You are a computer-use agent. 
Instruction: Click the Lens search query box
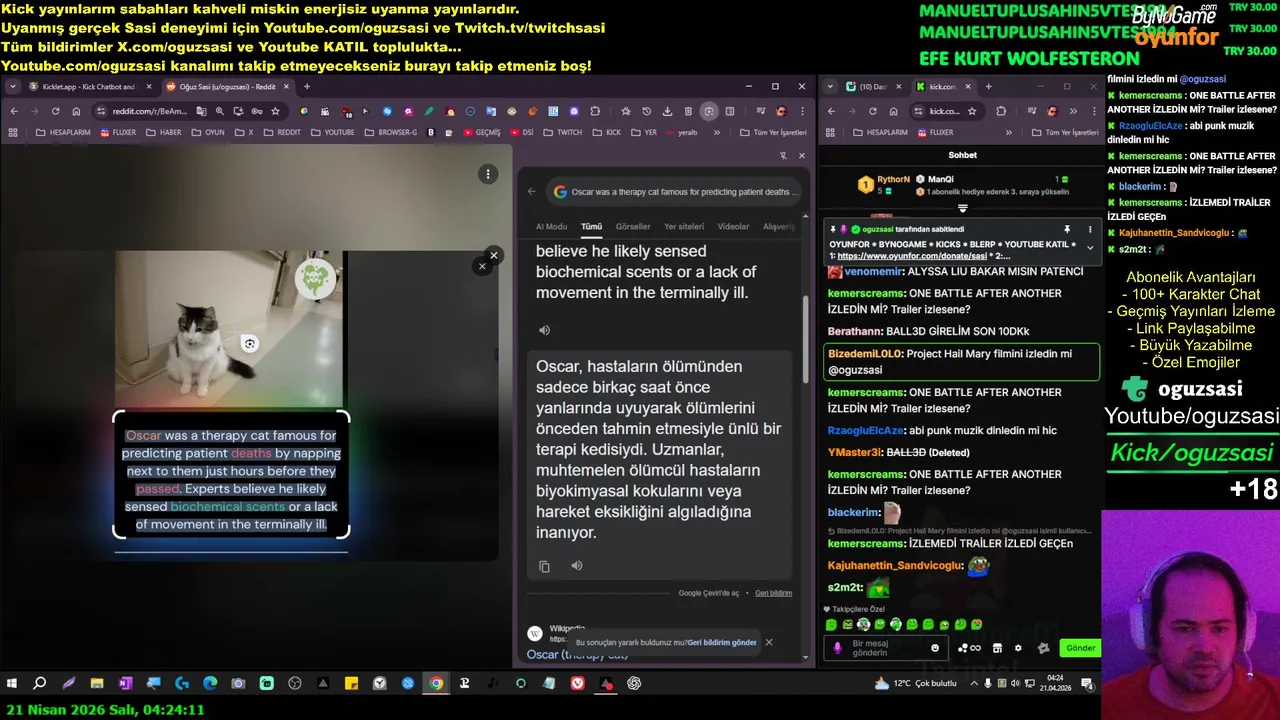pos(675,192)
